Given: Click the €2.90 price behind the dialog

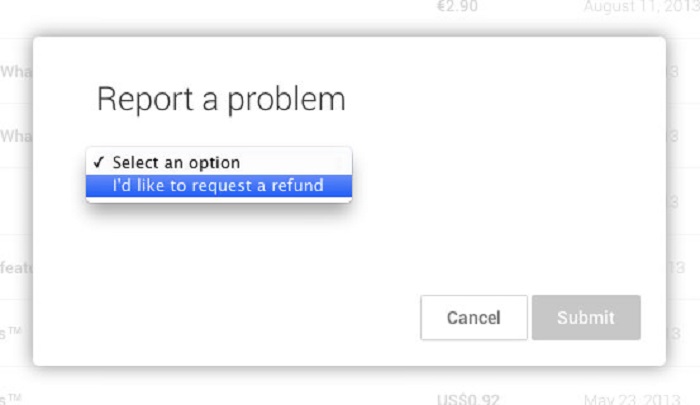Looking at the screenshot, I should (x=458, y=6).
